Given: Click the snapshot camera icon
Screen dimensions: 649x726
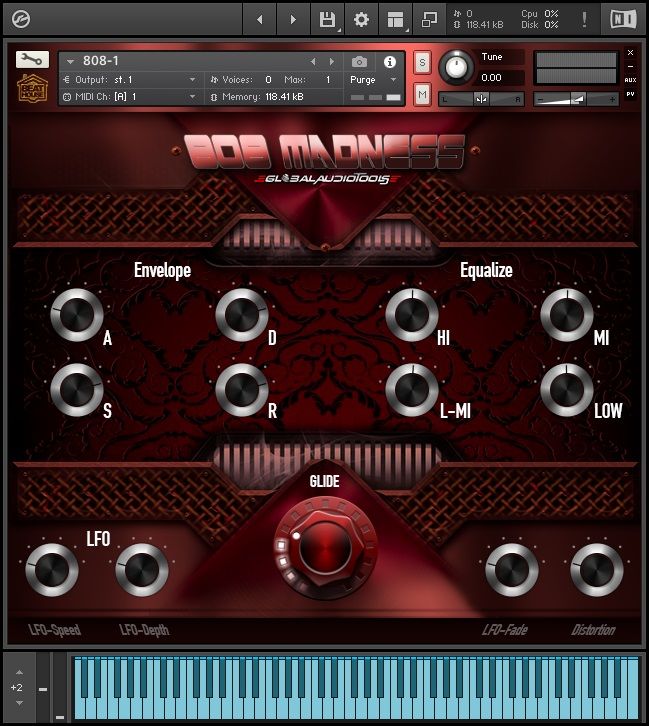Looking at the screenshot, I should pyautogui.click(x=360, y=62).
